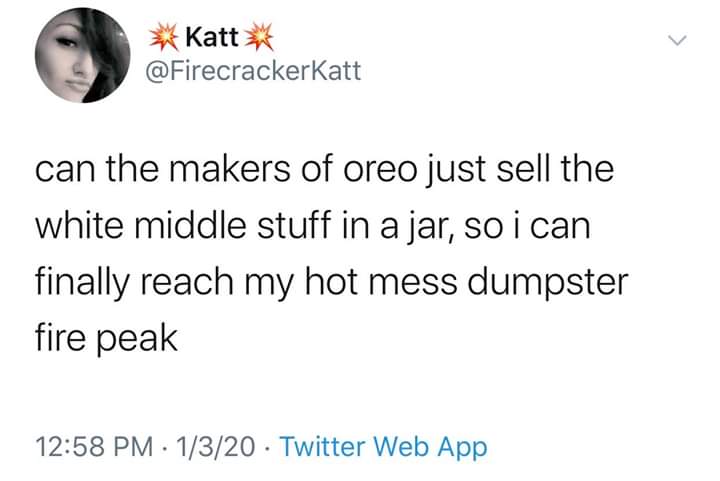This screenshot has height=481, width=720.
Task: Click the explosion emoji after Katt
Action: (259, 38)
